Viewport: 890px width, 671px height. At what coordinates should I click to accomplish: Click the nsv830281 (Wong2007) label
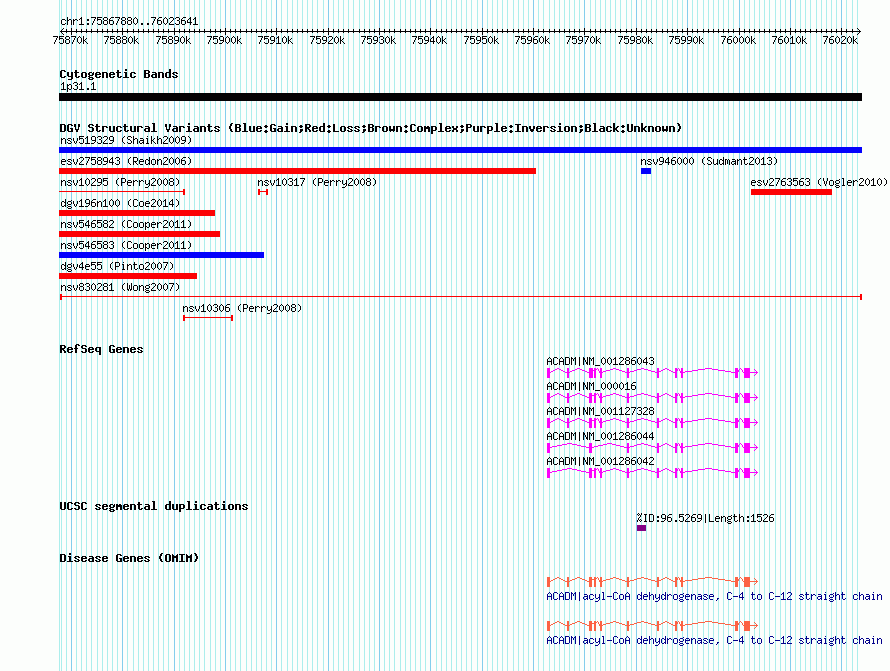pos(120,287)
